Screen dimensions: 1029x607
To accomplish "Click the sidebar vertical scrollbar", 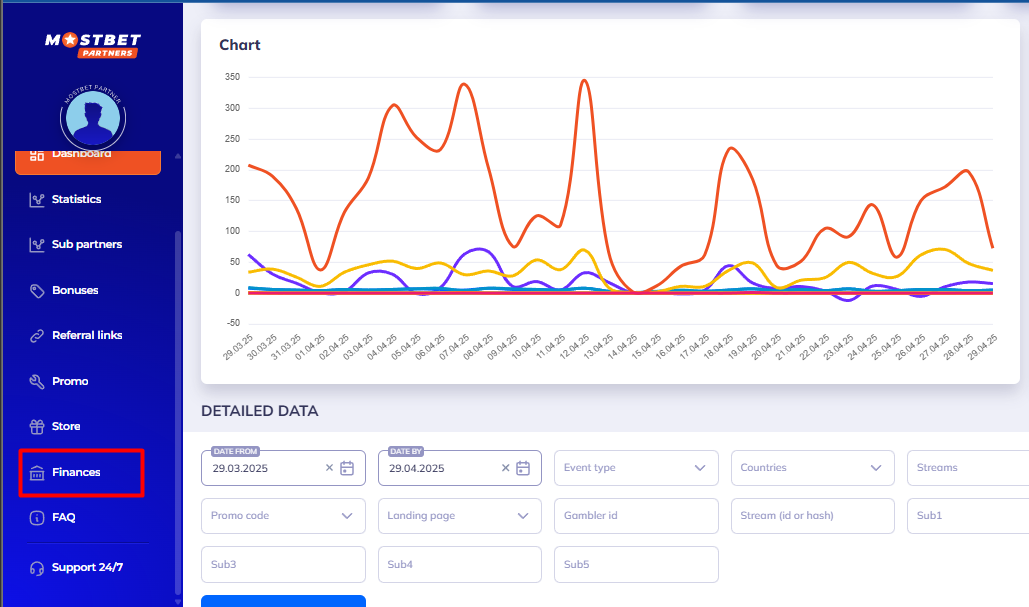I will pos(178,400).
